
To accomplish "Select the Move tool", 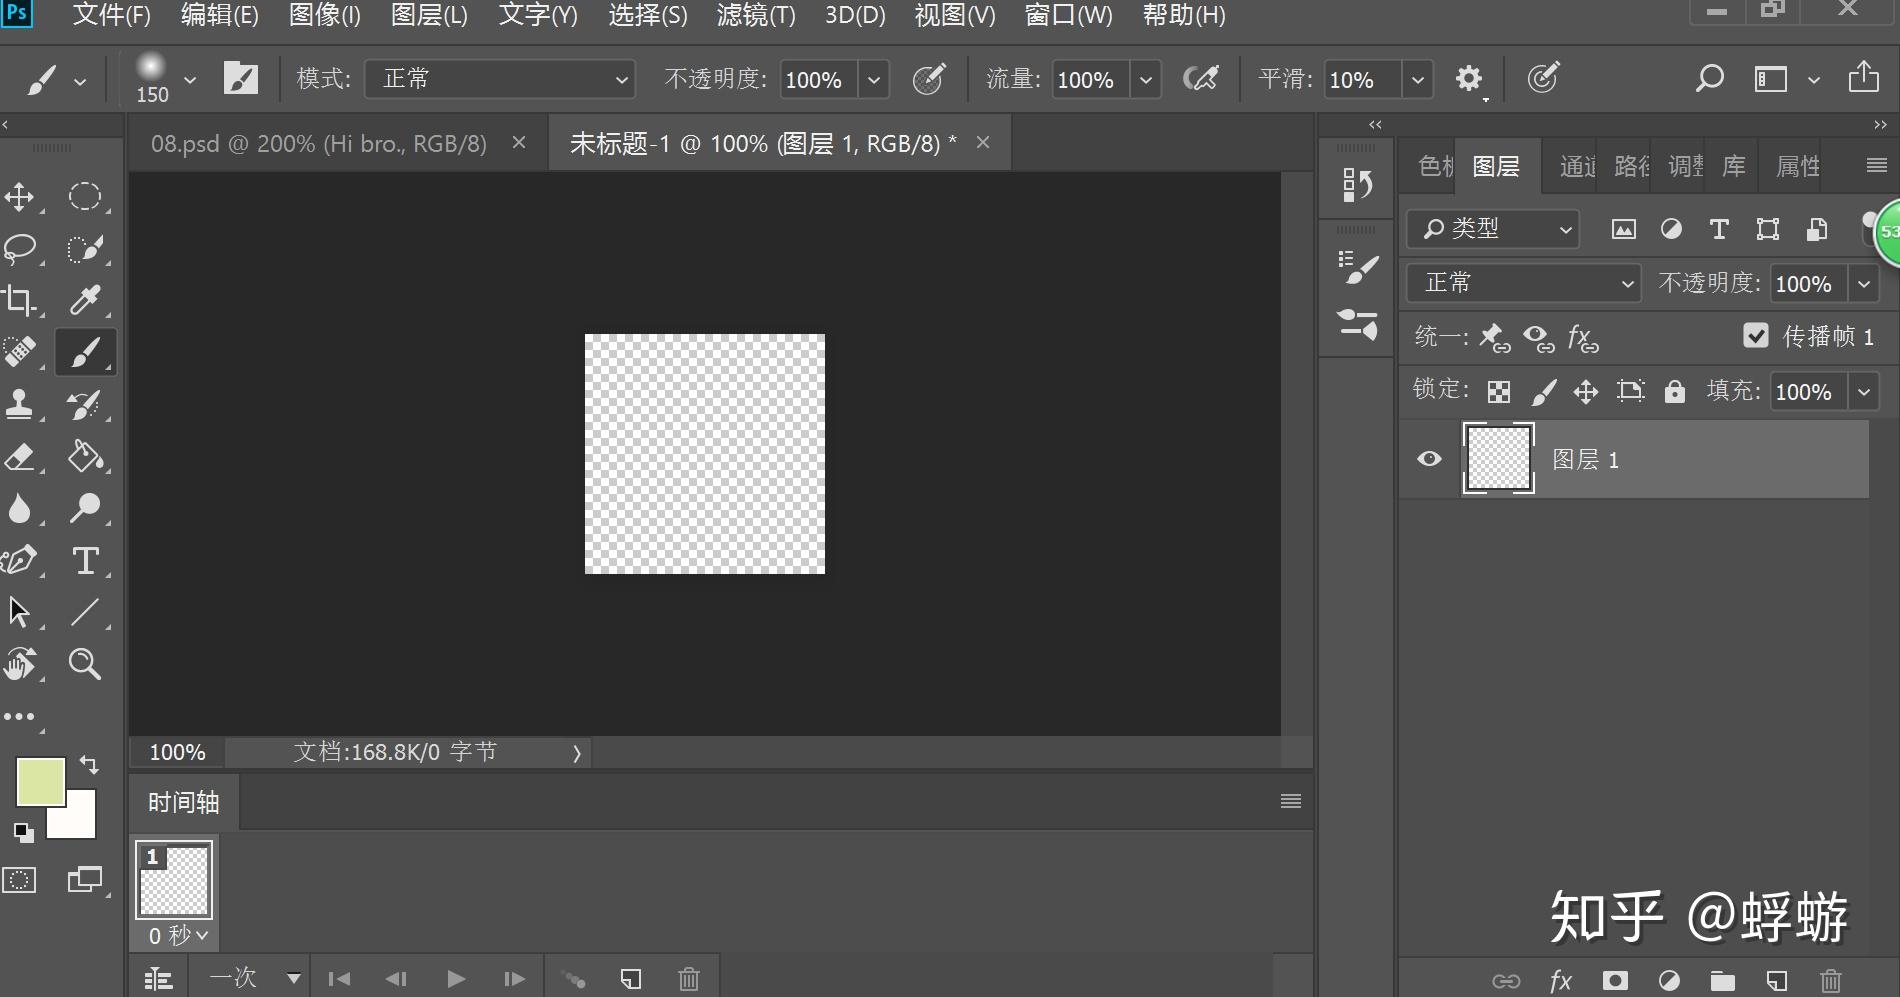I will 20,197.
